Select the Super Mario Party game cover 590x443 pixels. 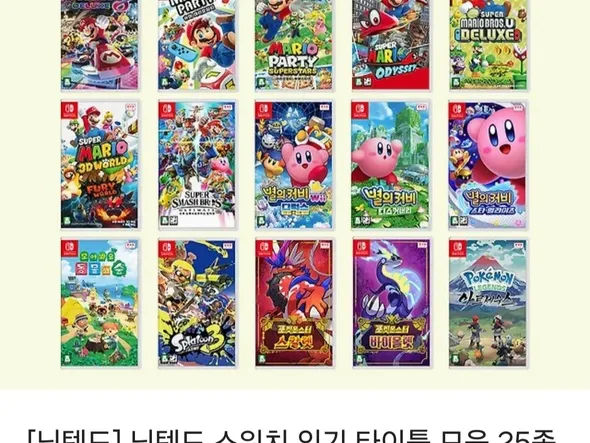[197, 44]
